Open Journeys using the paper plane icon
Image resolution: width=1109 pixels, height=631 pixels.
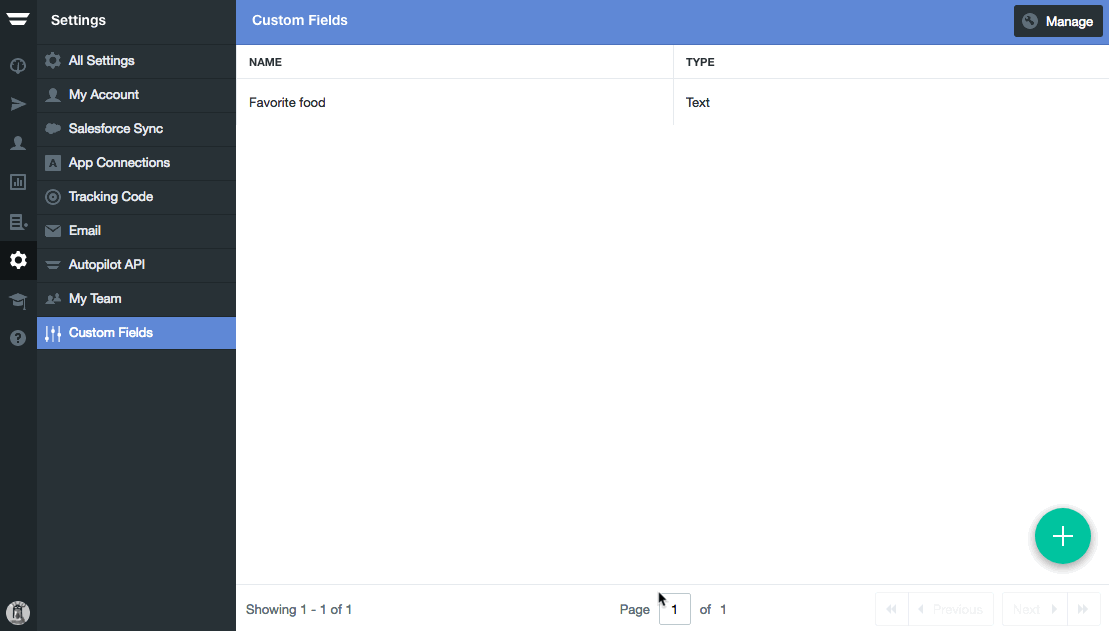coord(18,104)
